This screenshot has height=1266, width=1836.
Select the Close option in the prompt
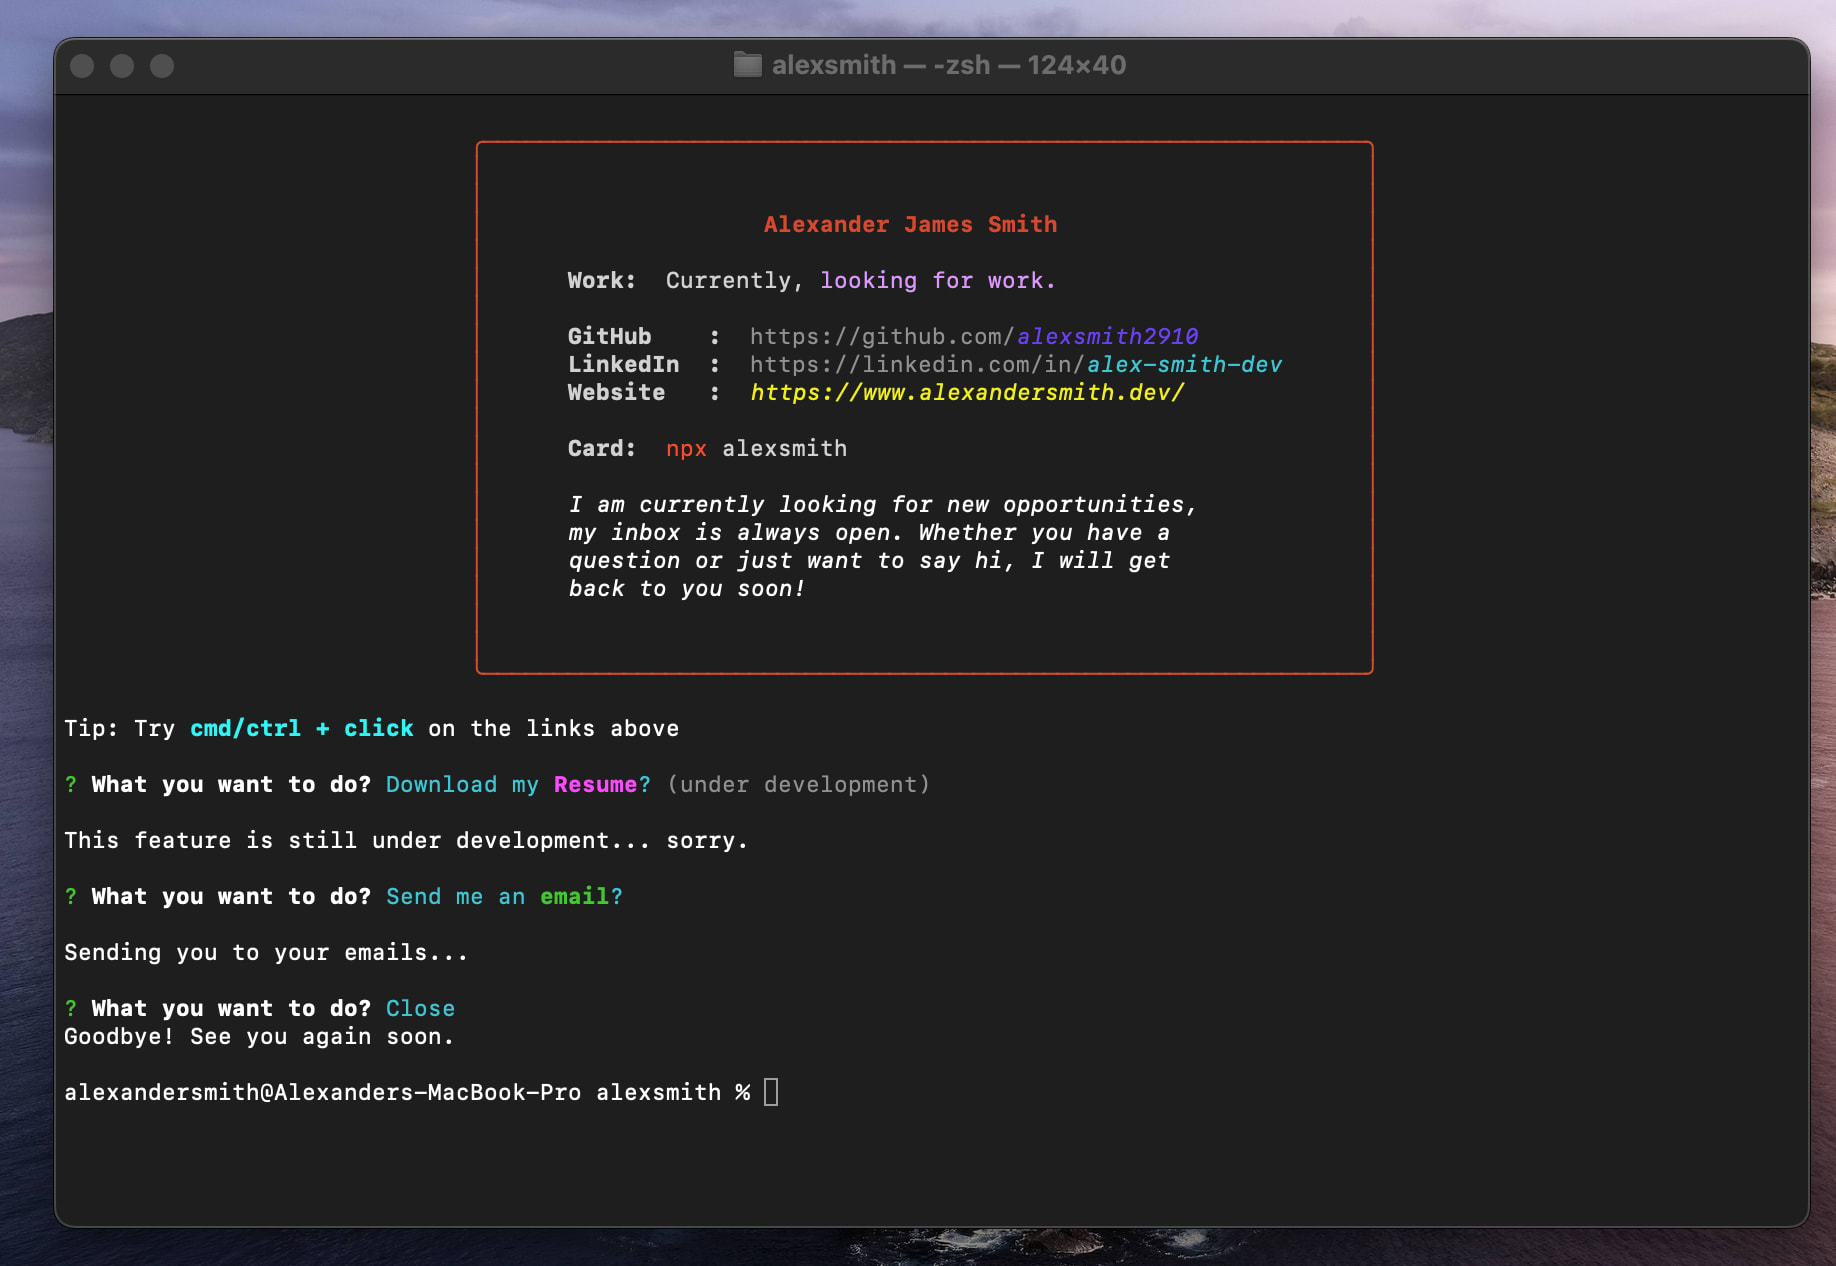tap(420, 1008)
